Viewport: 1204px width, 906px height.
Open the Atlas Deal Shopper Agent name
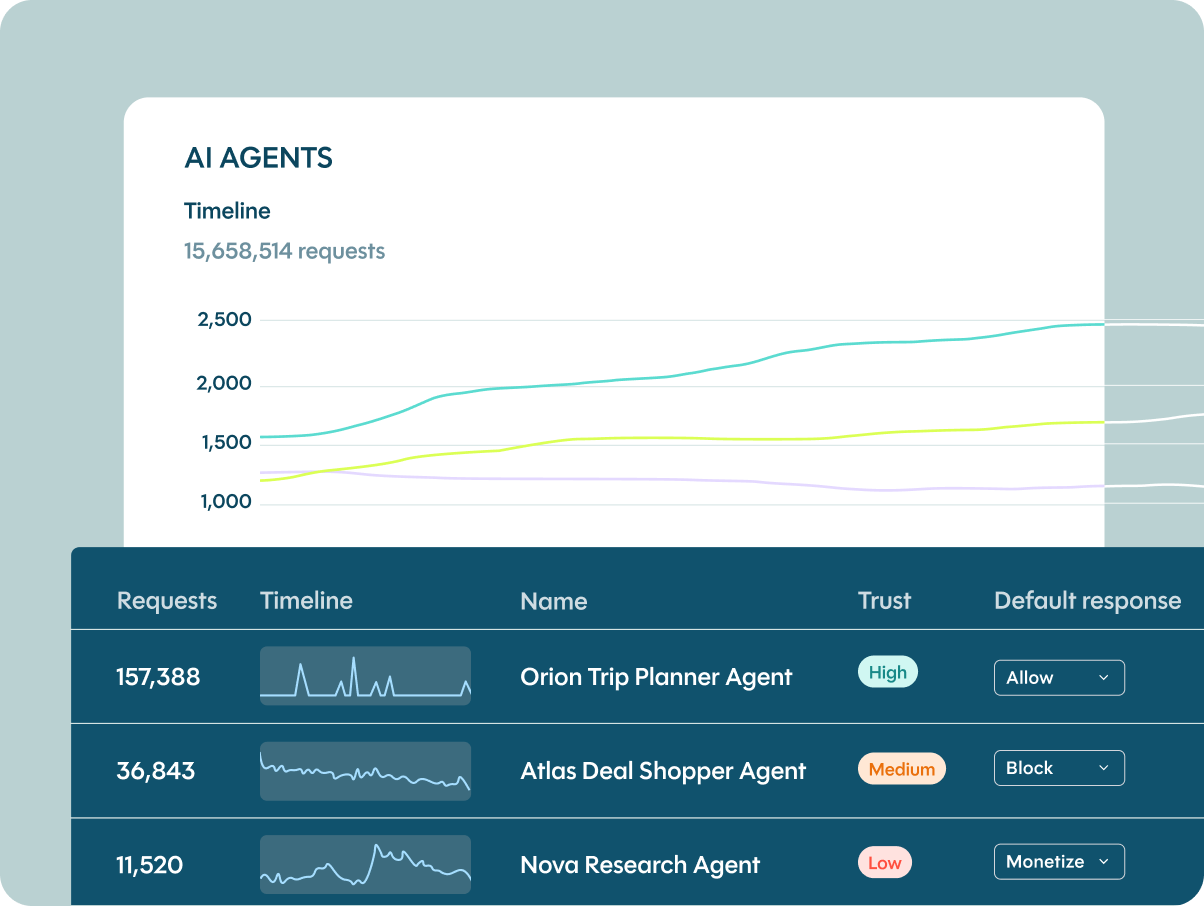663,771
